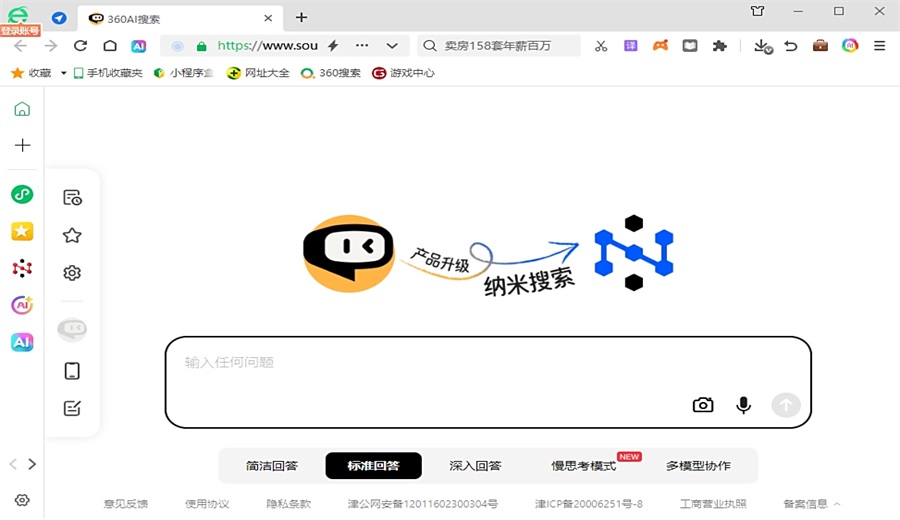
Task: Open the blue AI square sidebar icon
Action: point(22,342)
